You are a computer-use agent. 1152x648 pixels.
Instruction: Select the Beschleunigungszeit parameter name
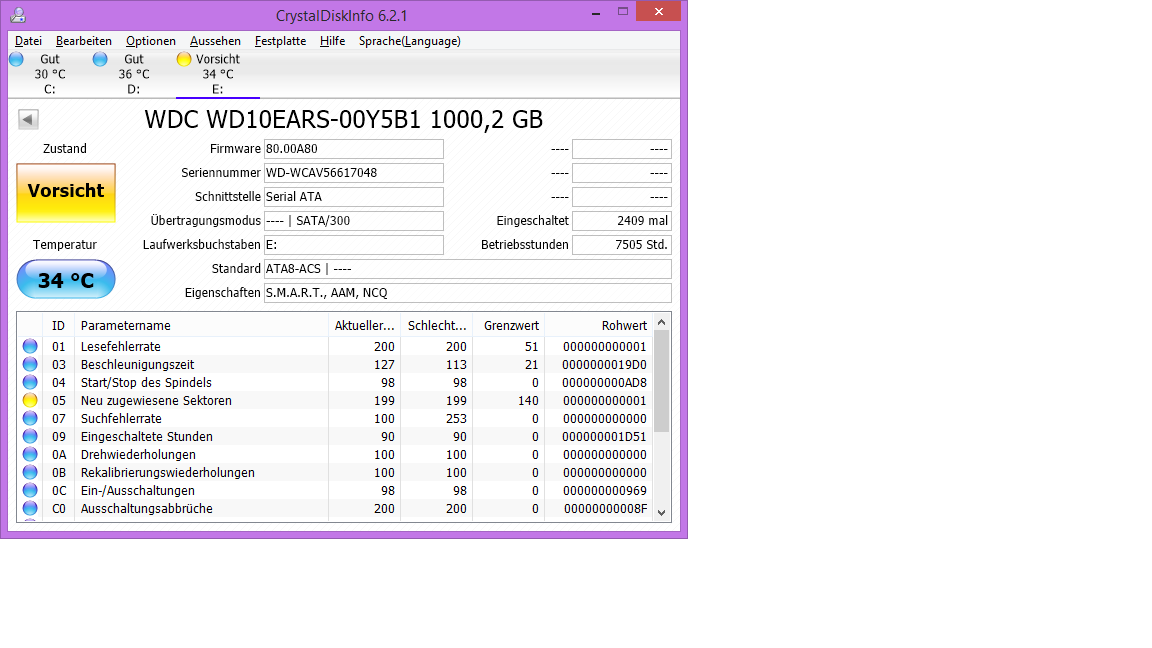tap(137, 364)
